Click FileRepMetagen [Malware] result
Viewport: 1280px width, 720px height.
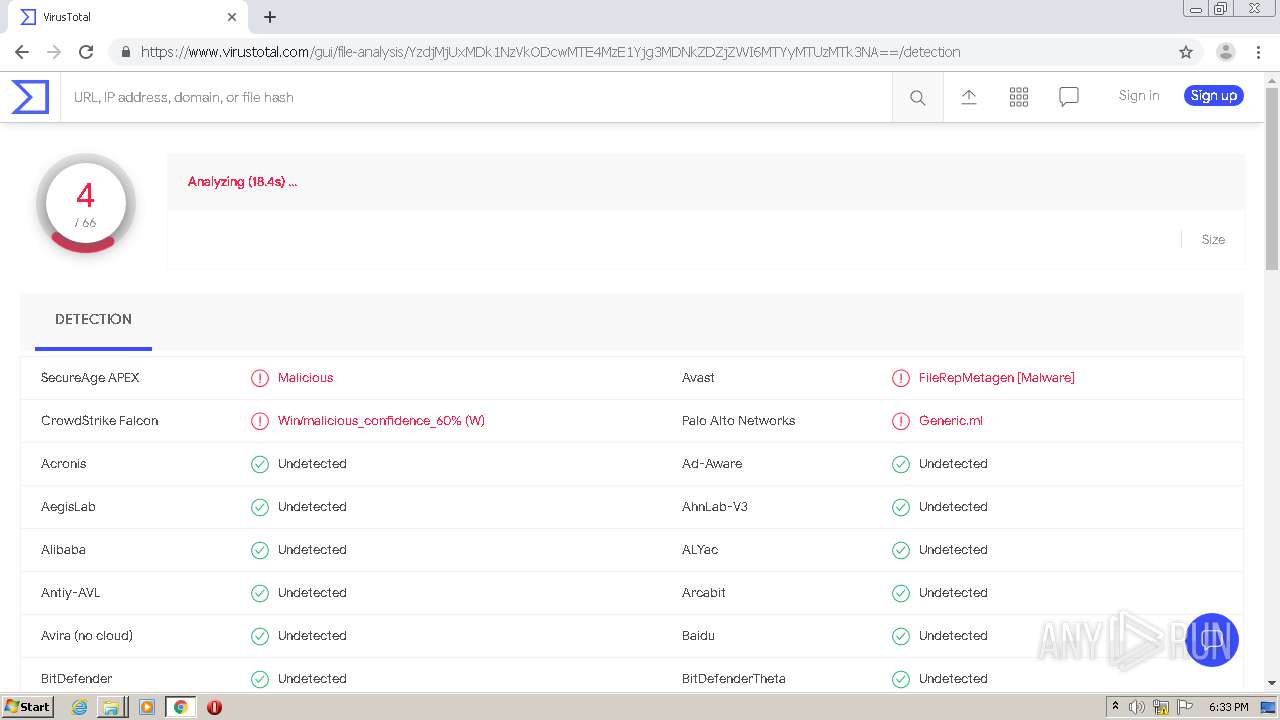(x=997, y=378)
